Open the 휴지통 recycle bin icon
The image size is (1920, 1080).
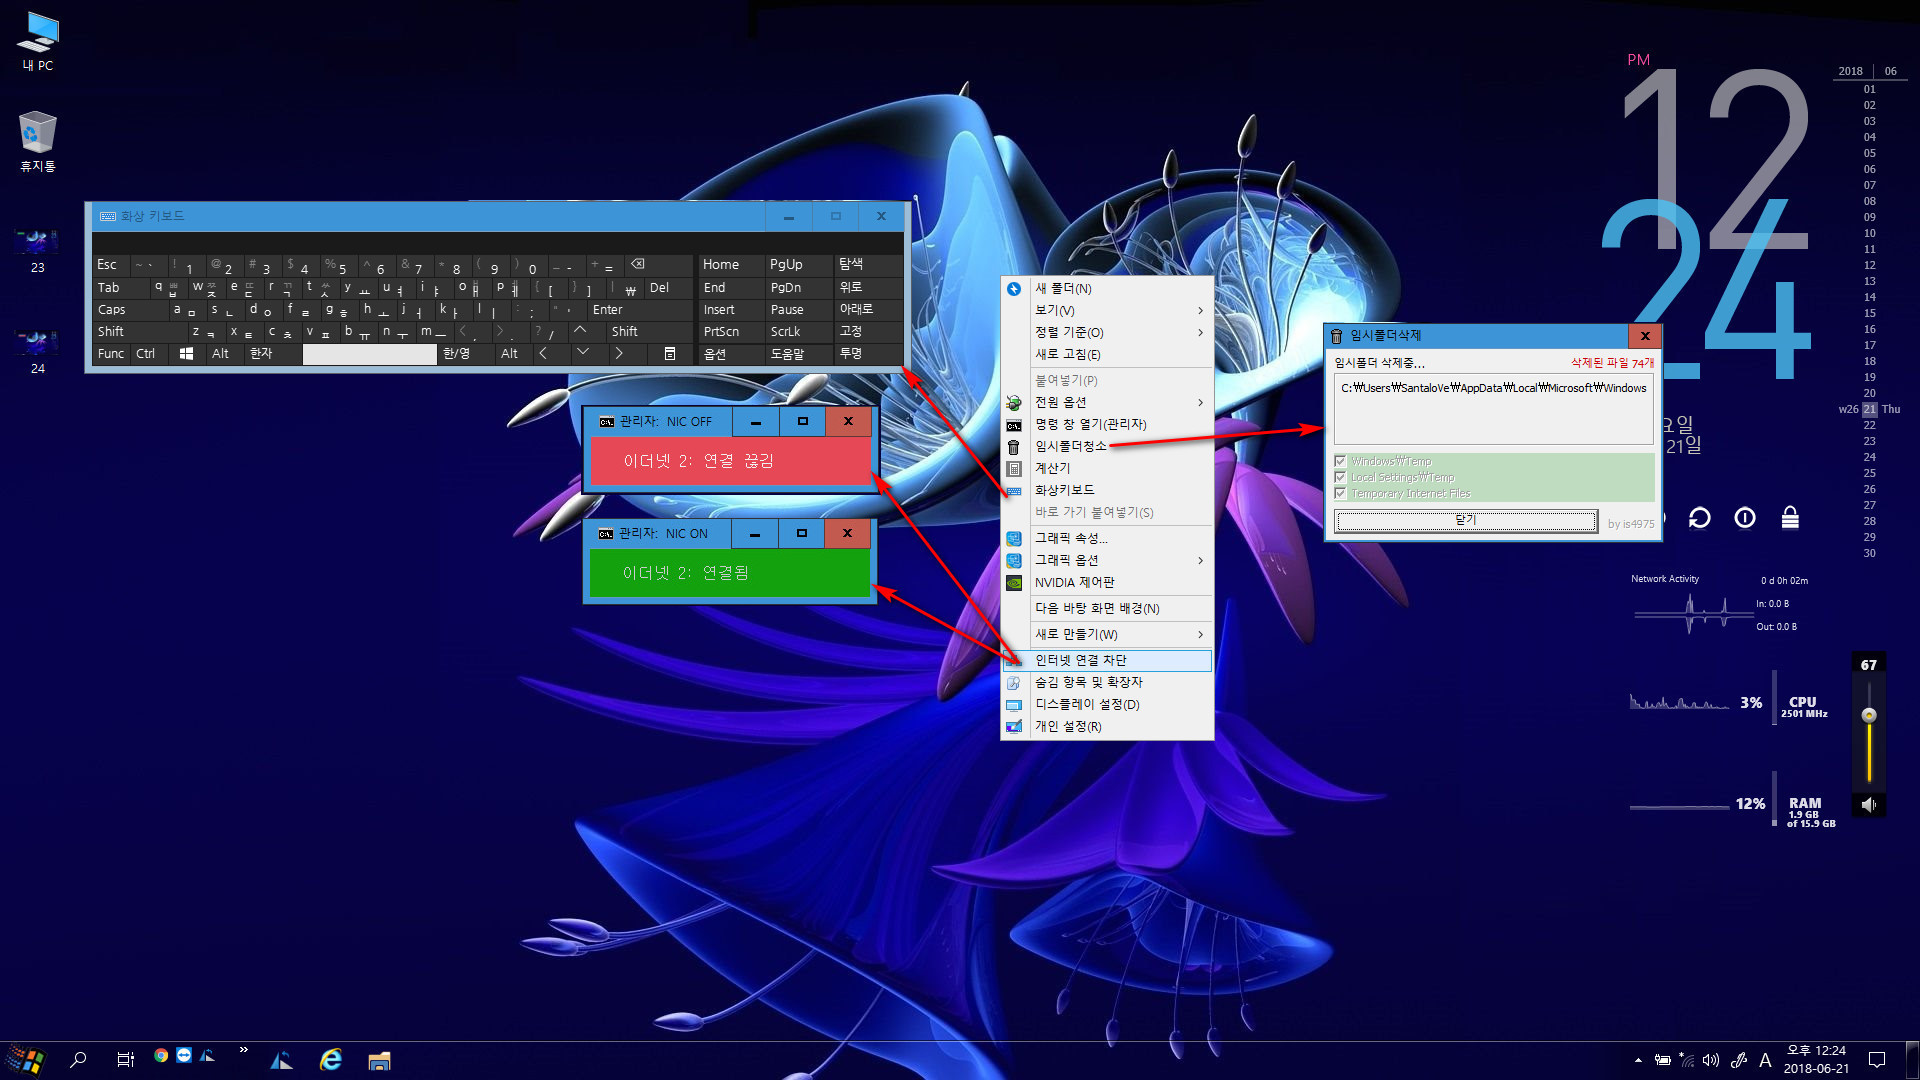coord(38,142)
